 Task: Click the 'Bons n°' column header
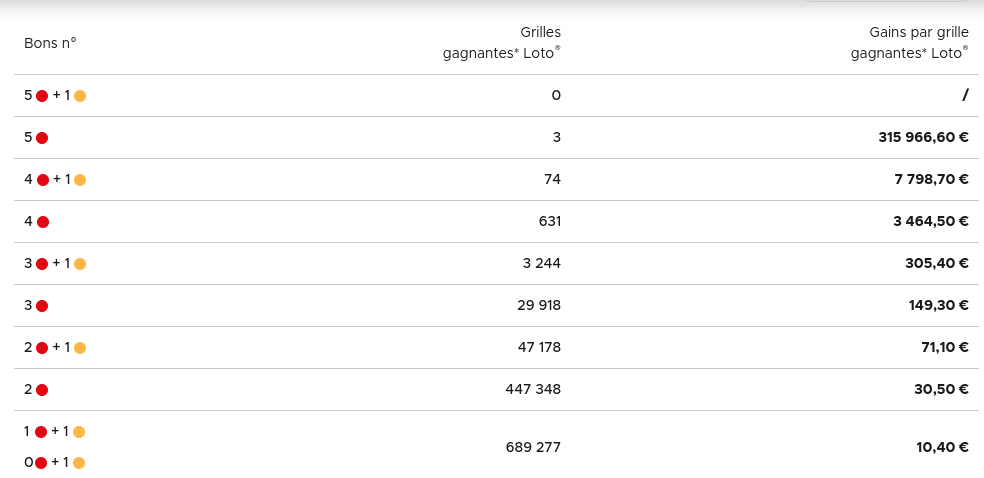[50, 42]
